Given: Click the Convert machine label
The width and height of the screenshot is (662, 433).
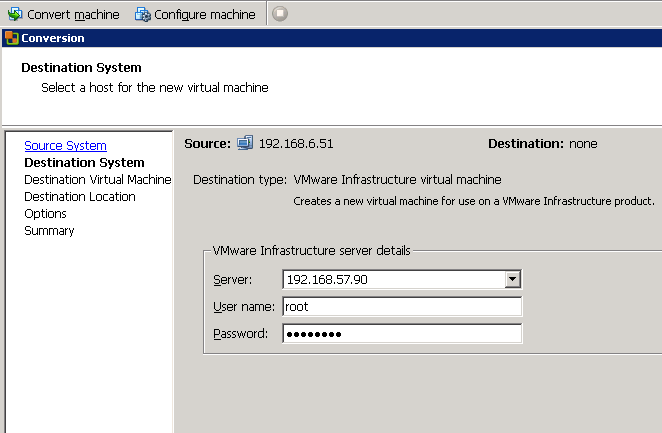Looking at the screenshot, I should (73, 14).
